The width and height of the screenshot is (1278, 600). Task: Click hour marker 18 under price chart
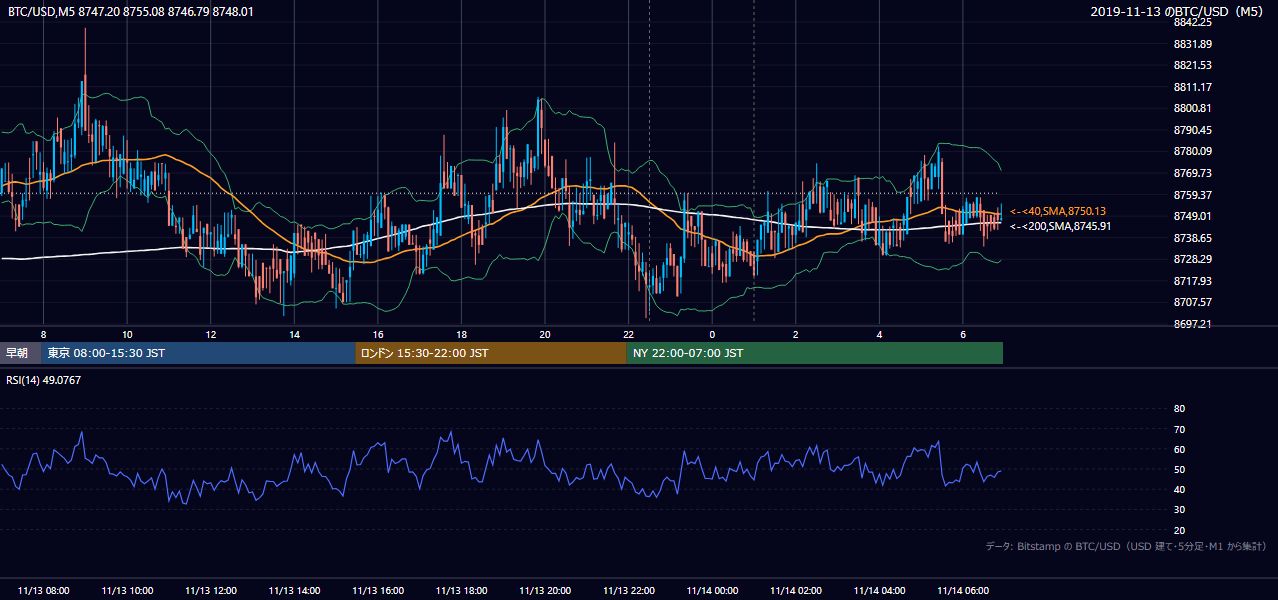coord(461,334)
